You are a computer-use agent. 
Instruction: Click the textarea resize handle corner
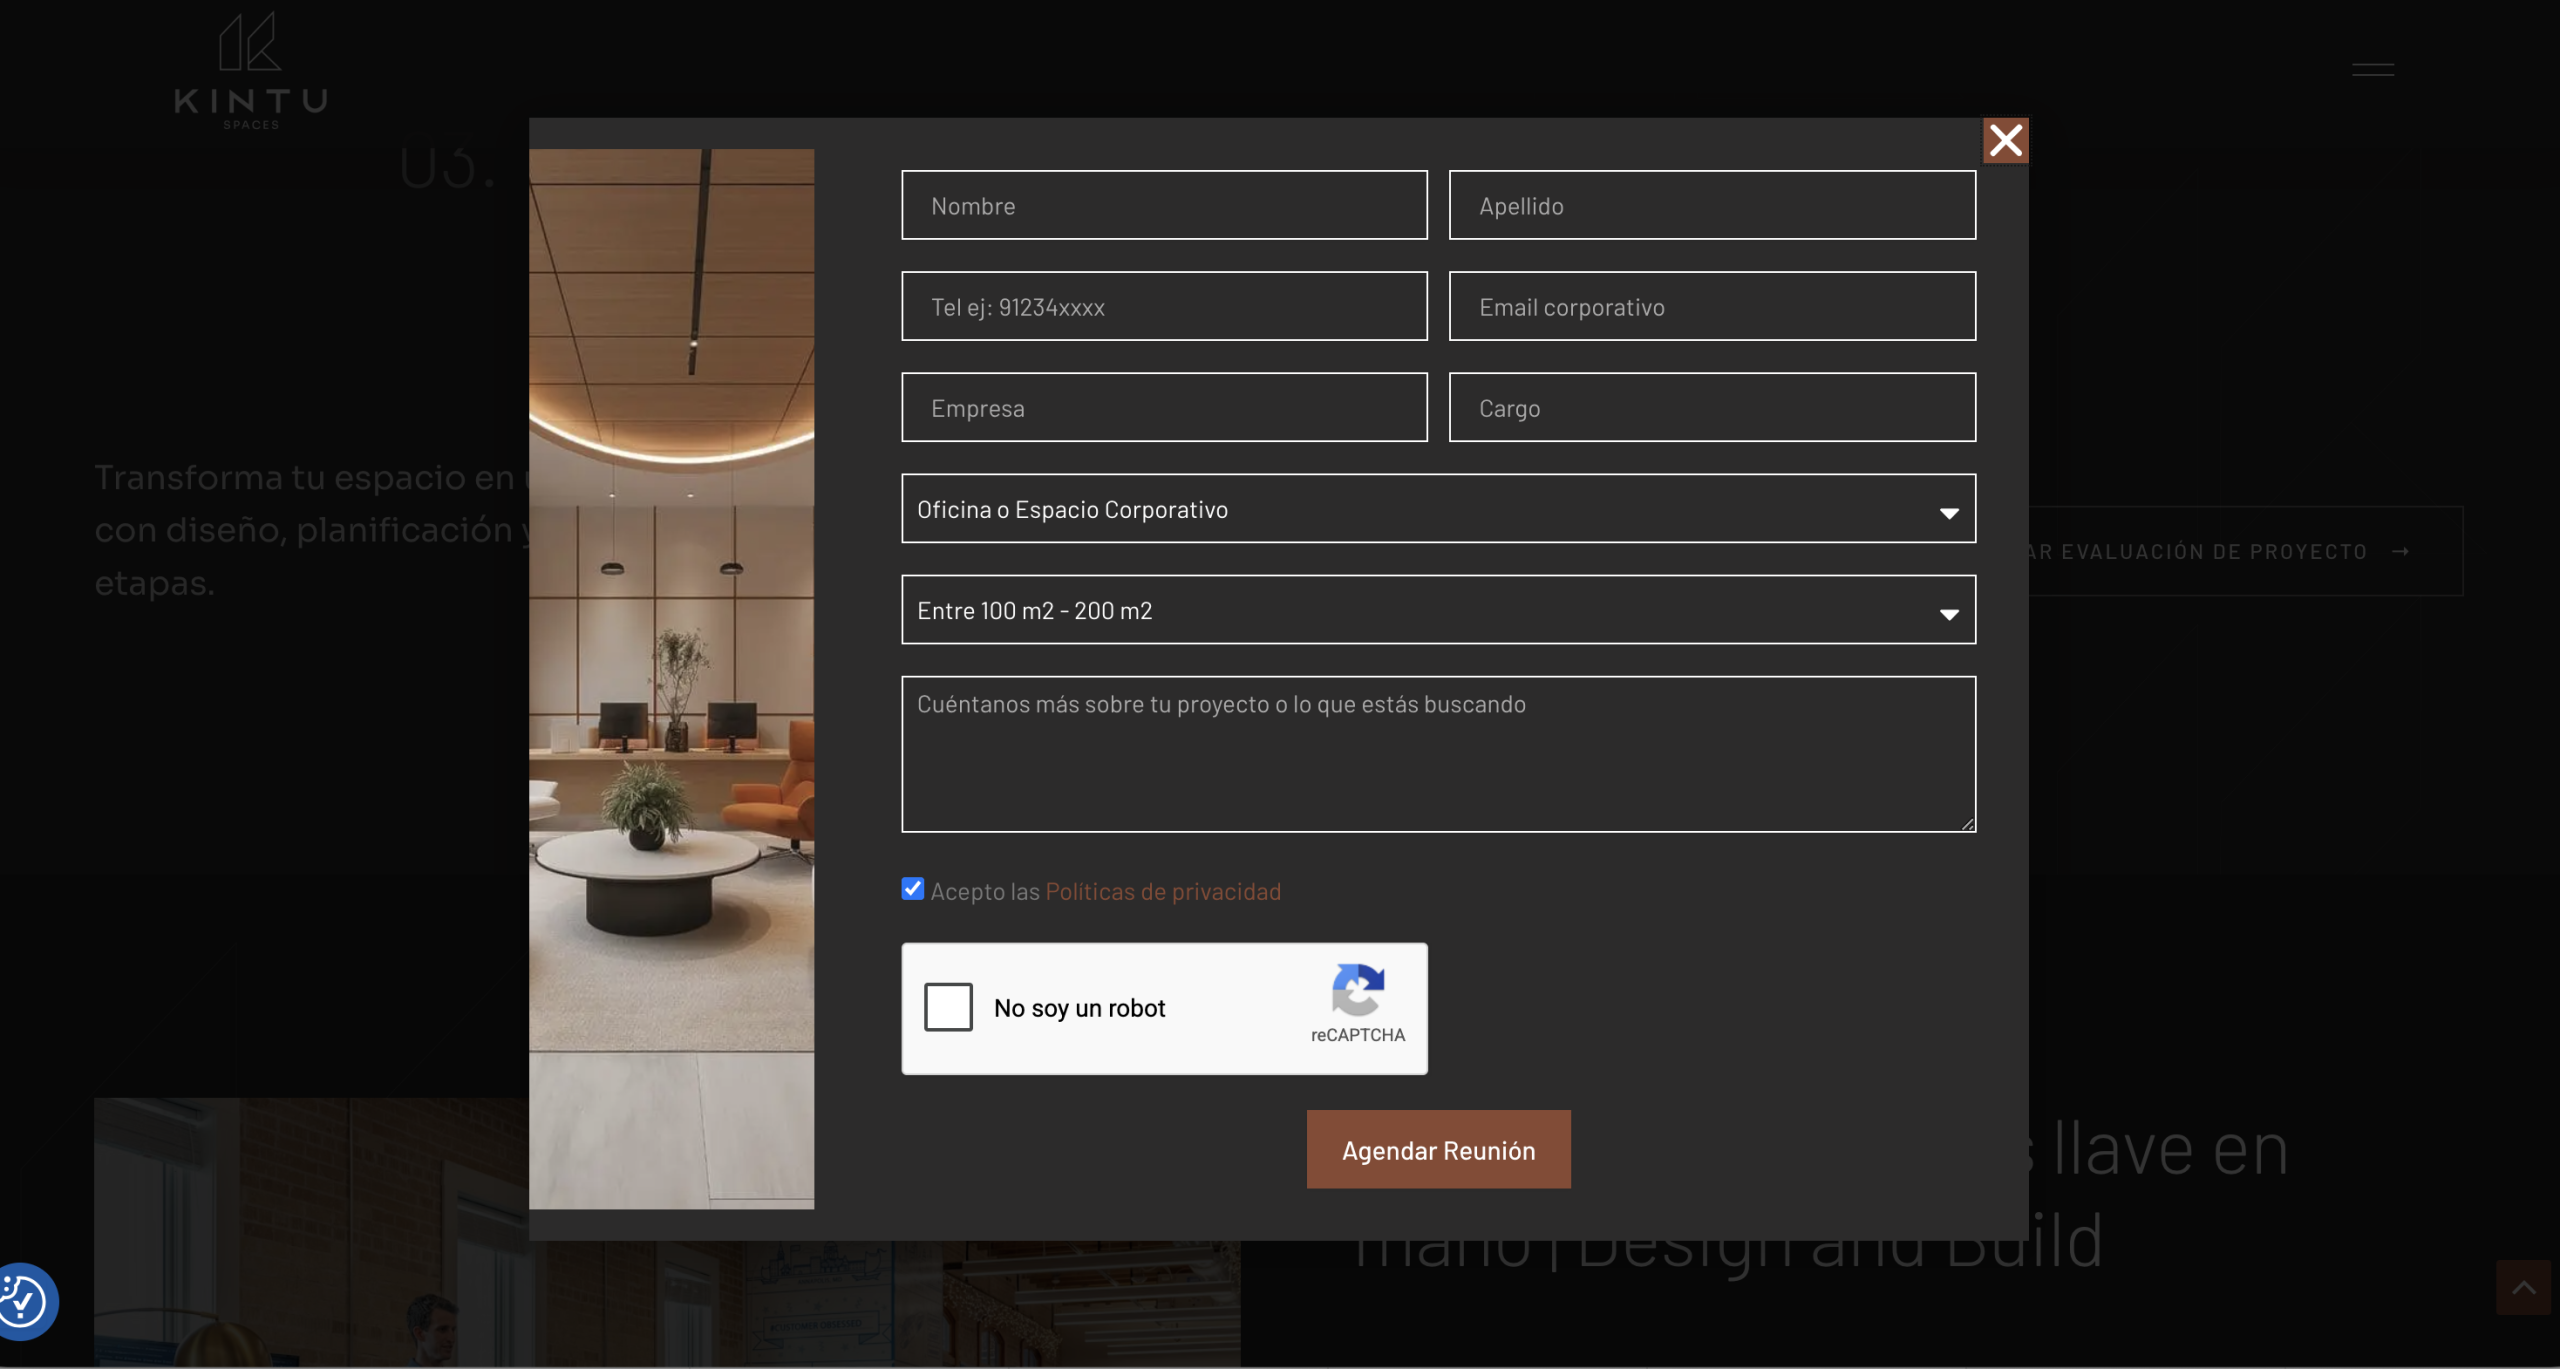tap(1967, 824)
